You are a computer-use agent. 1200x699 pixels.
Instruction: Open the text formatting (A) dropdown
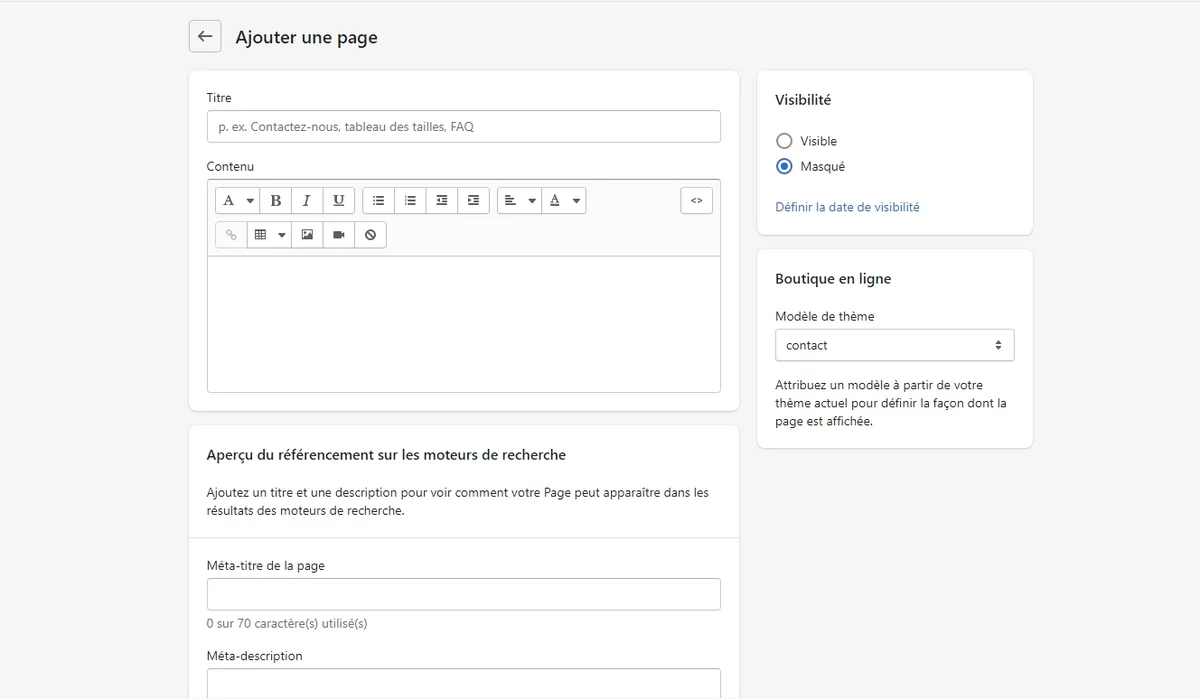[x=237, y=200]
